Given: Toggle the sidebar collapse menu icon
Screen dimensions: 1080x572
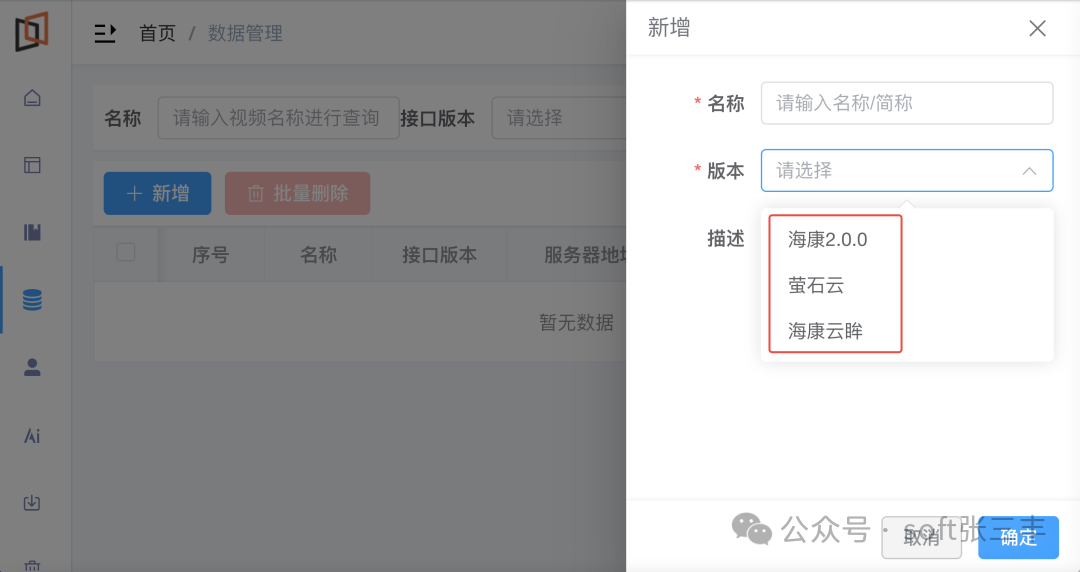Looking at the screenshot, I should pyautogui.click(x=105, y=33).
